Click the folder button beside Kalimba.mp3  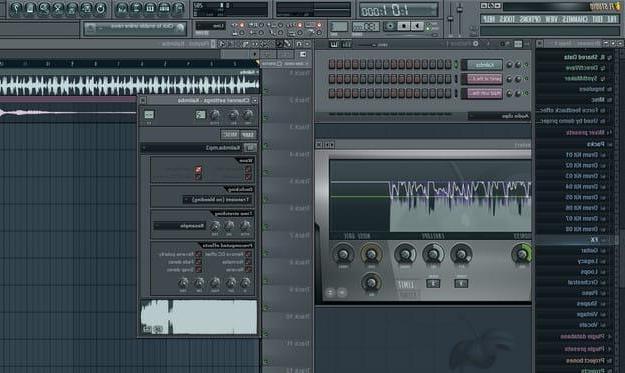click(x=250, y=148)
